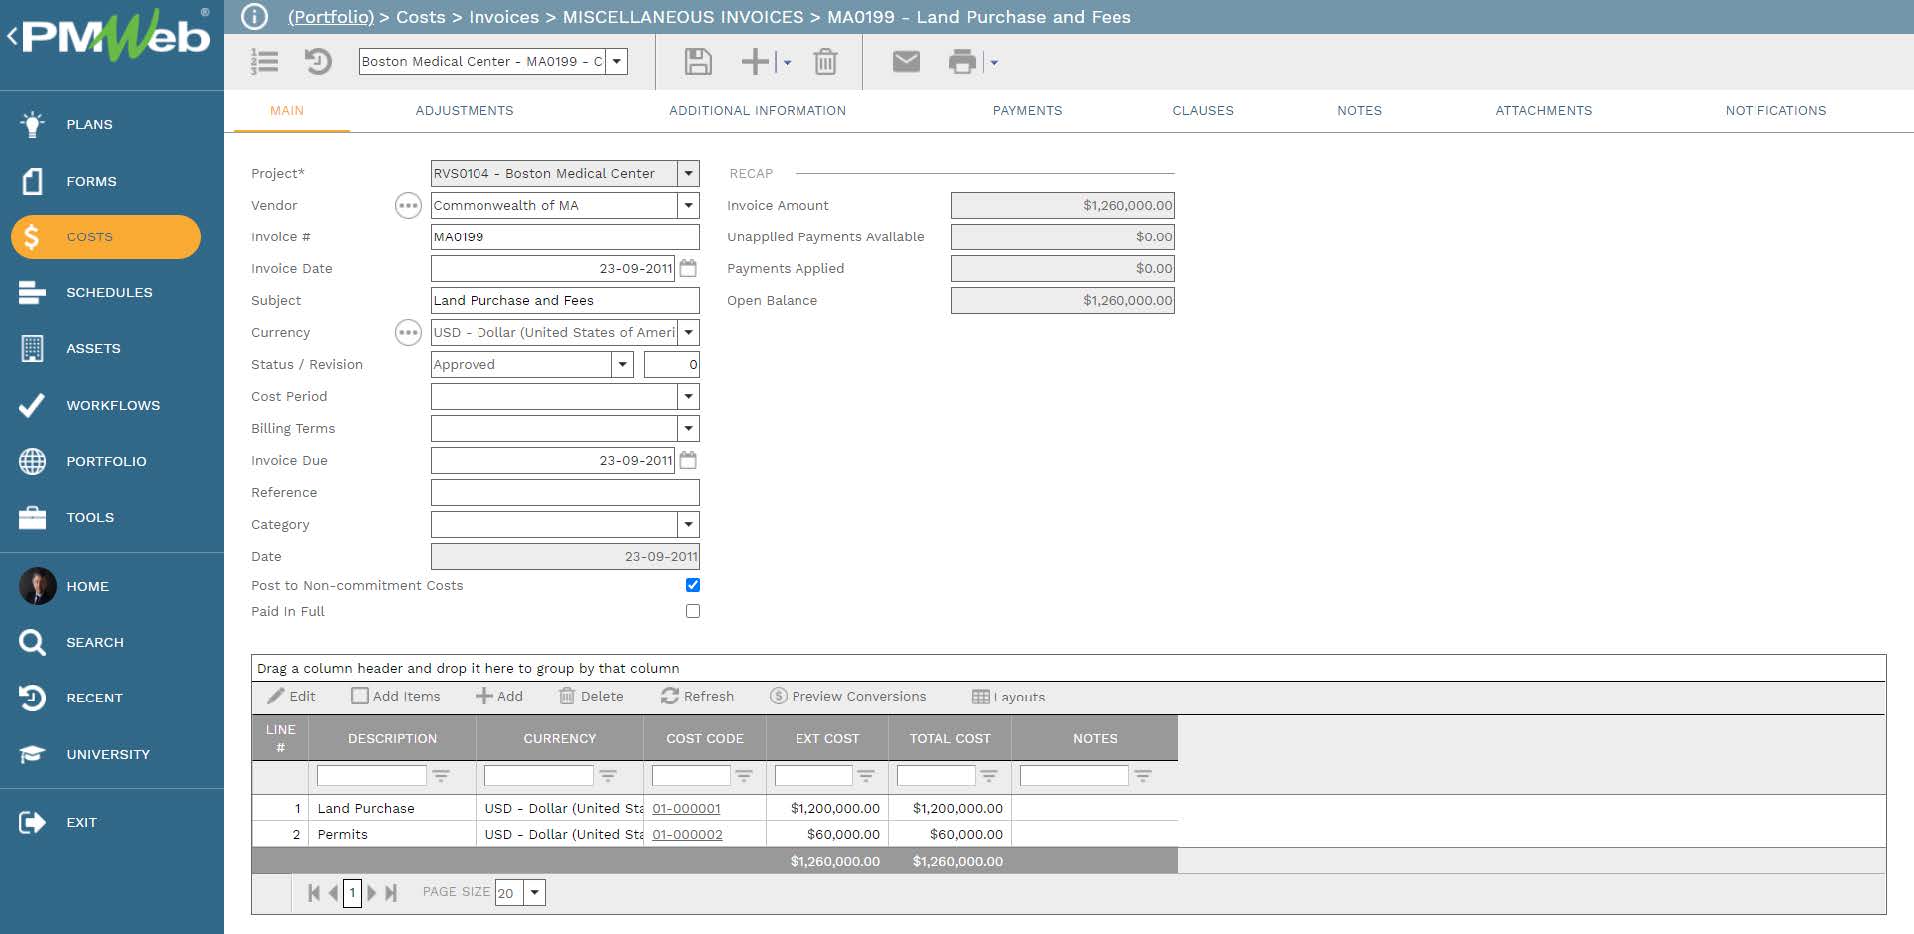Click the Invoice # input field
Screen dimensions: 1914x934
coord(565,237)
